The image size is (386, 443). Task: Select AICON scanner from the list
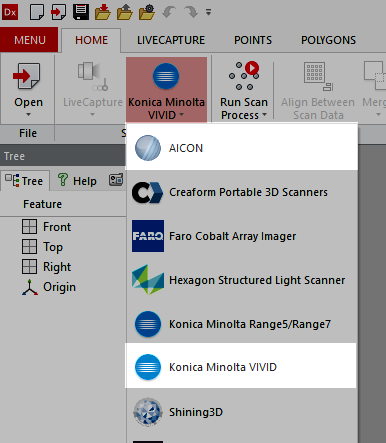pyautogui.click(x=242, y=148)
